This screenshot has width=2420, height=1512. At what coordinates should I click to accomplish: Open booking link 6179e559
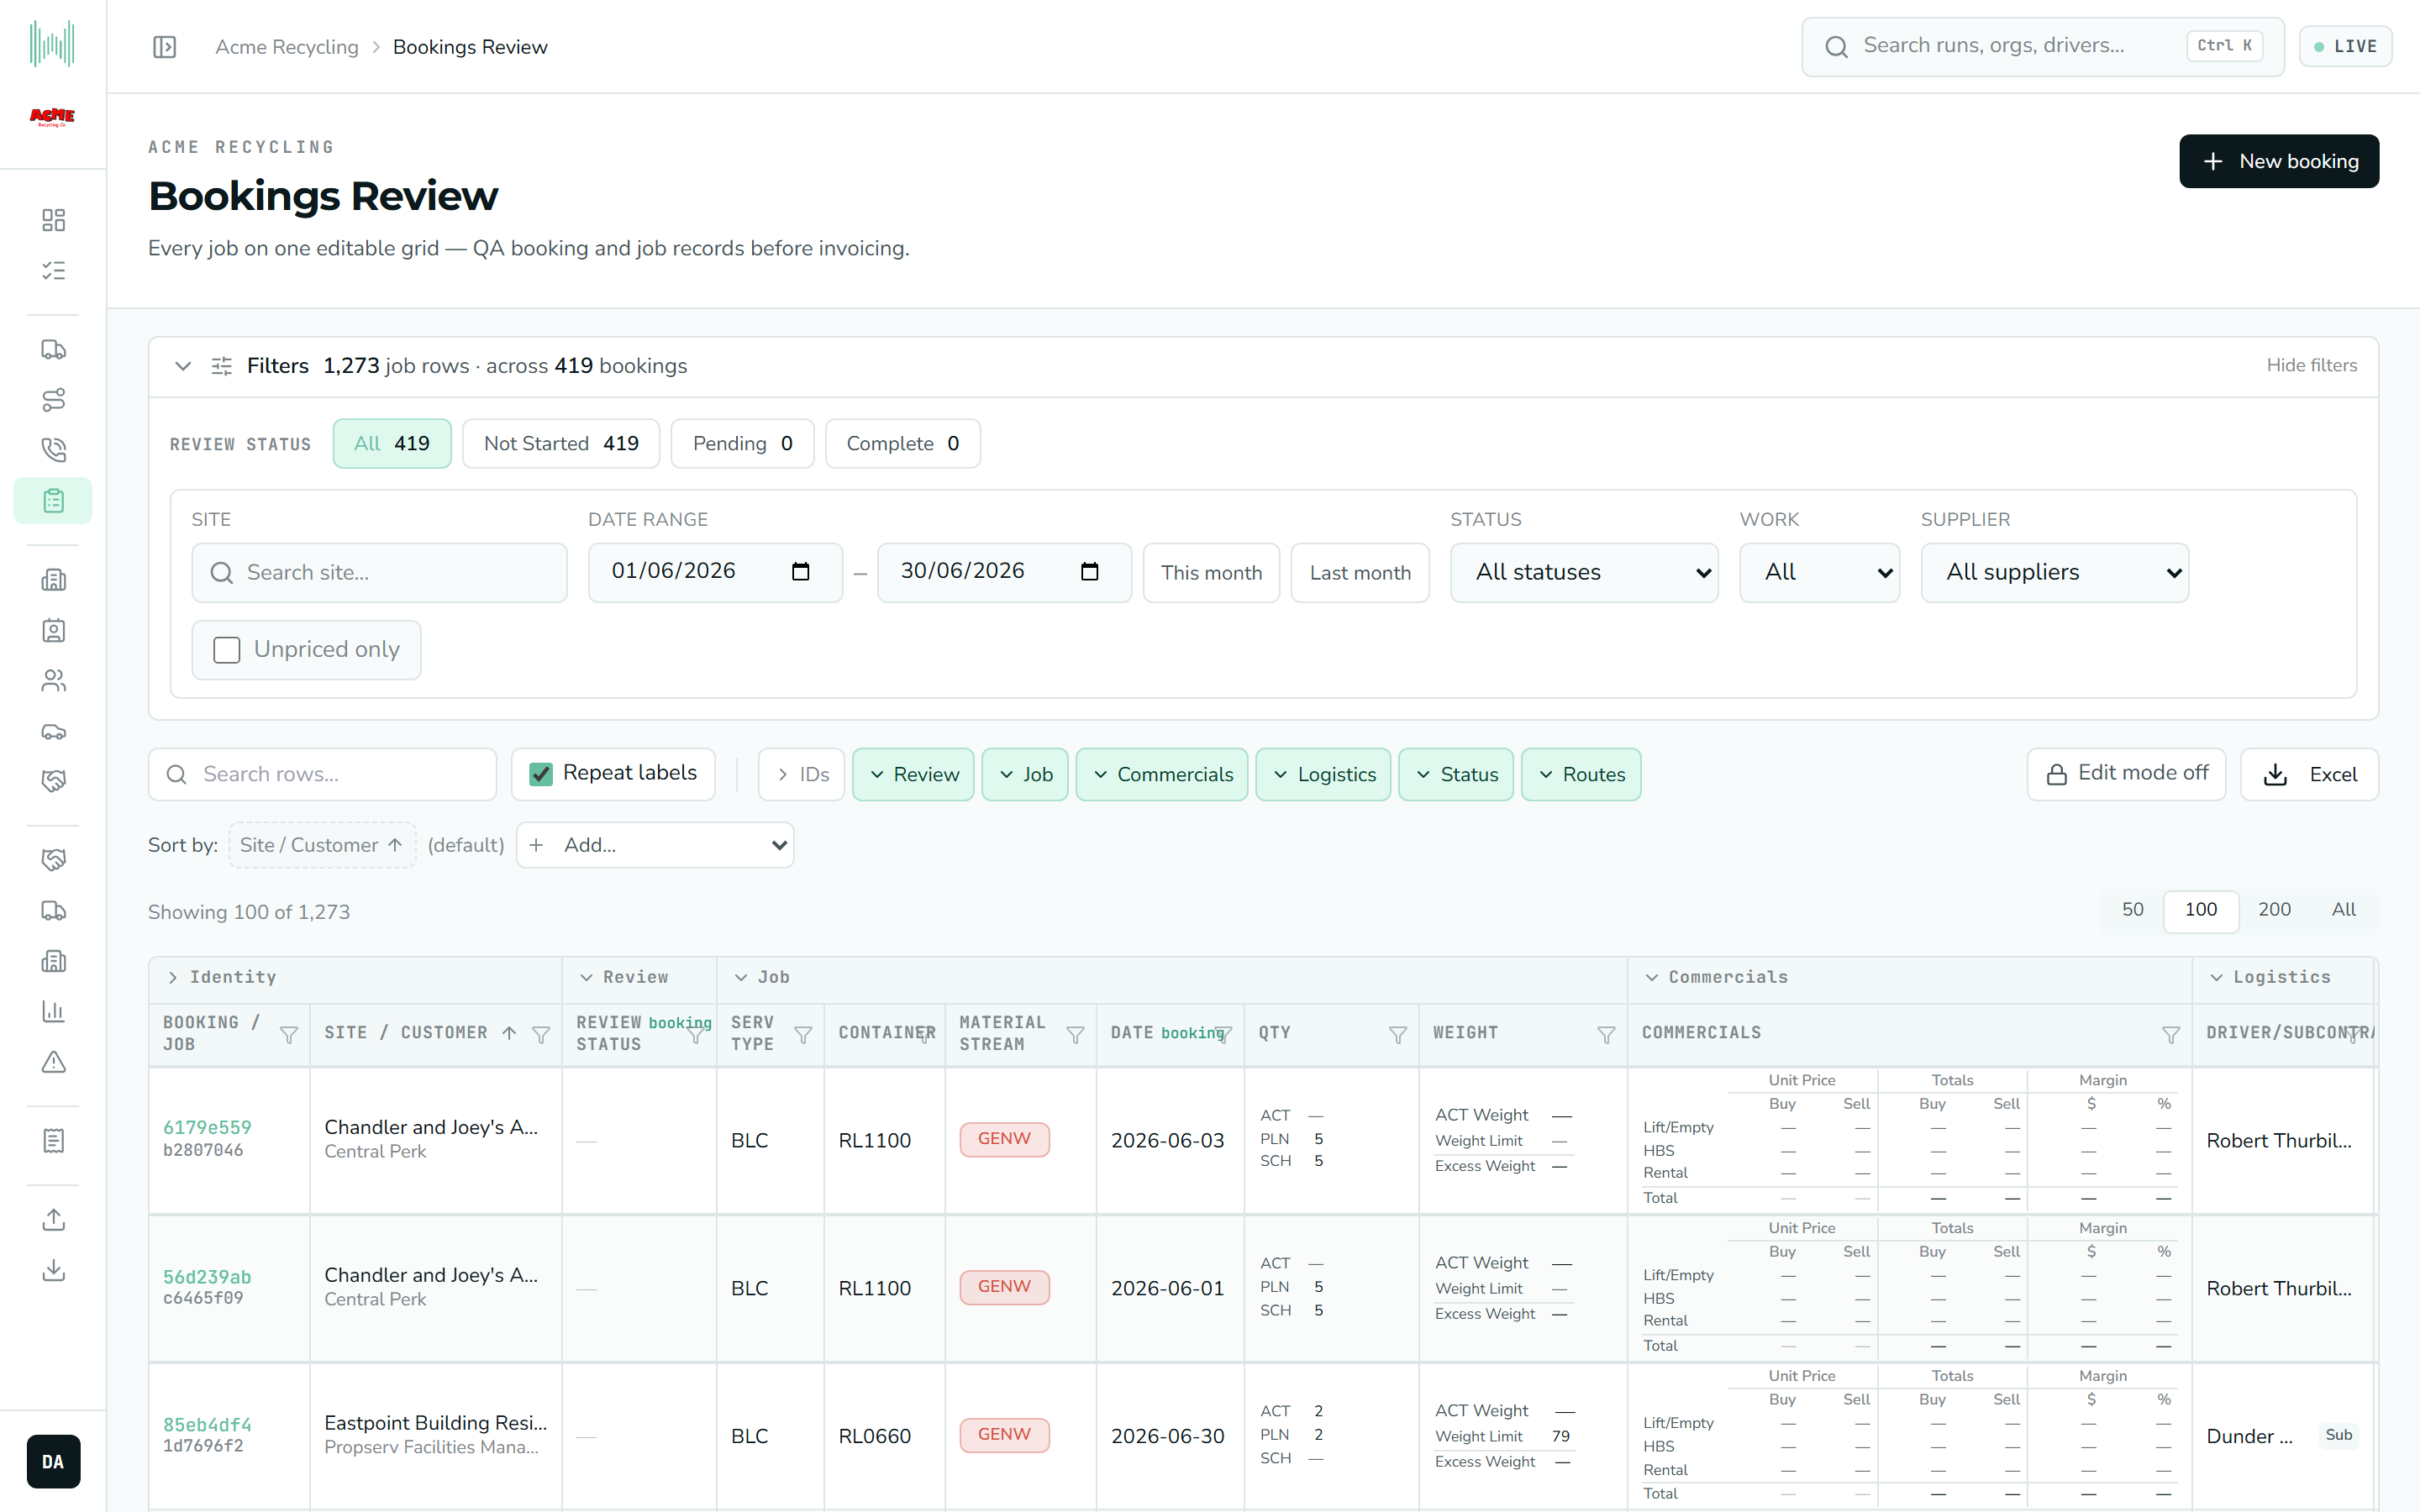(x=207, y=1127)
